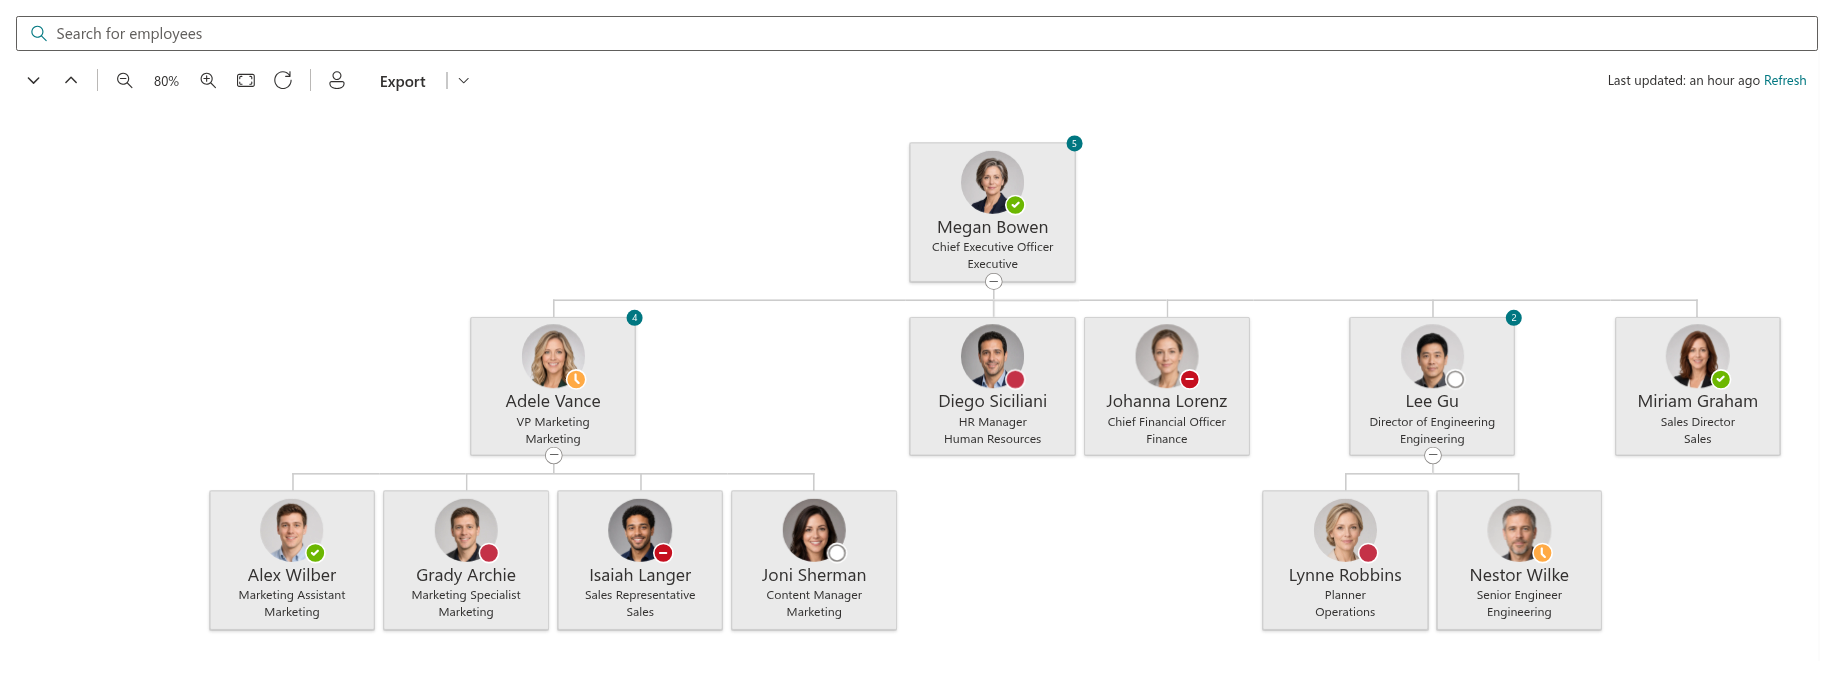Click Johanna Lorenz's do-not-disturb status icon

[1190, 379]
